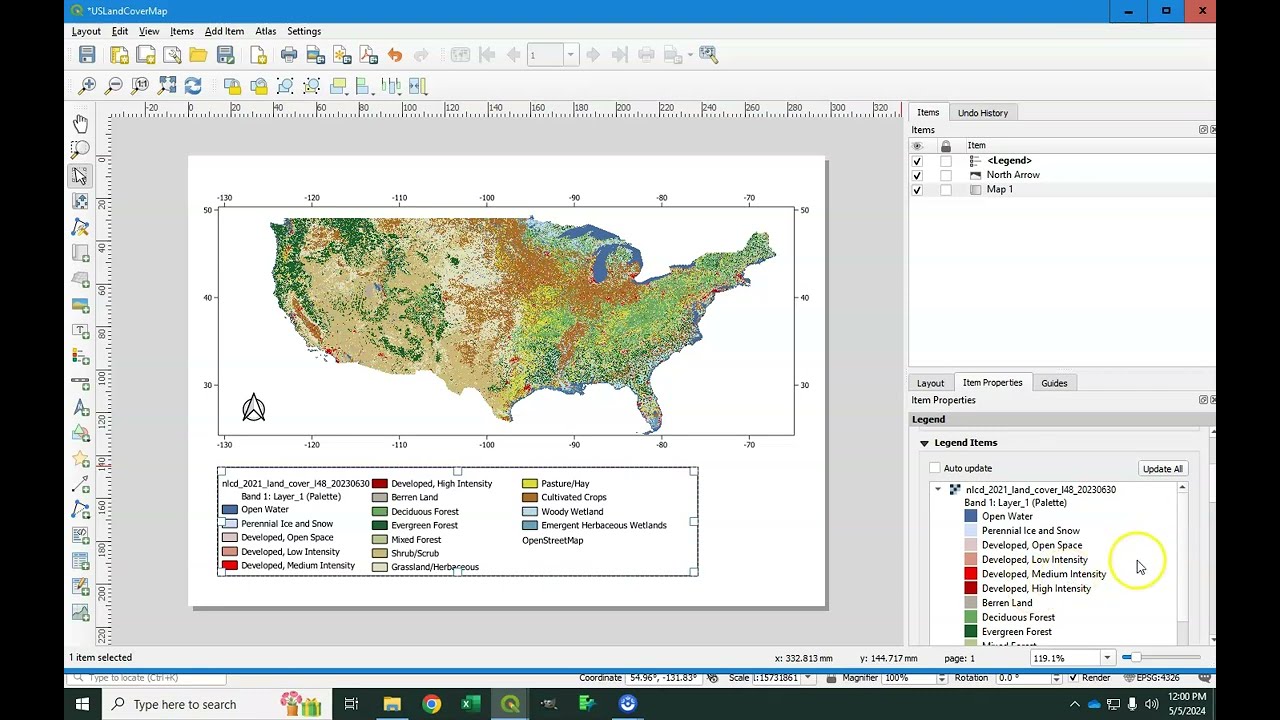
Task: Open the Layout menu
Action: click(86, 31)
